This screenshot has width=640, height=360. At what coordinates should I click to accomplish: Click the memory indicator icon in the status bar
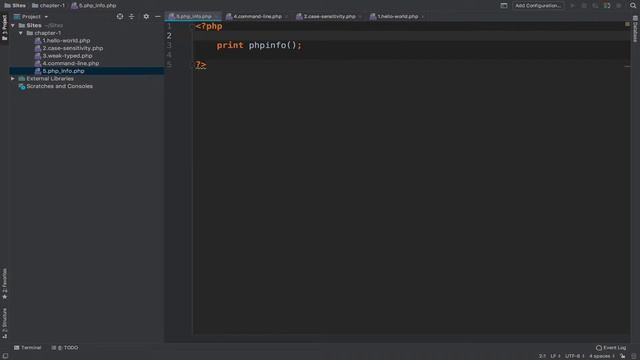pos(634,356)
